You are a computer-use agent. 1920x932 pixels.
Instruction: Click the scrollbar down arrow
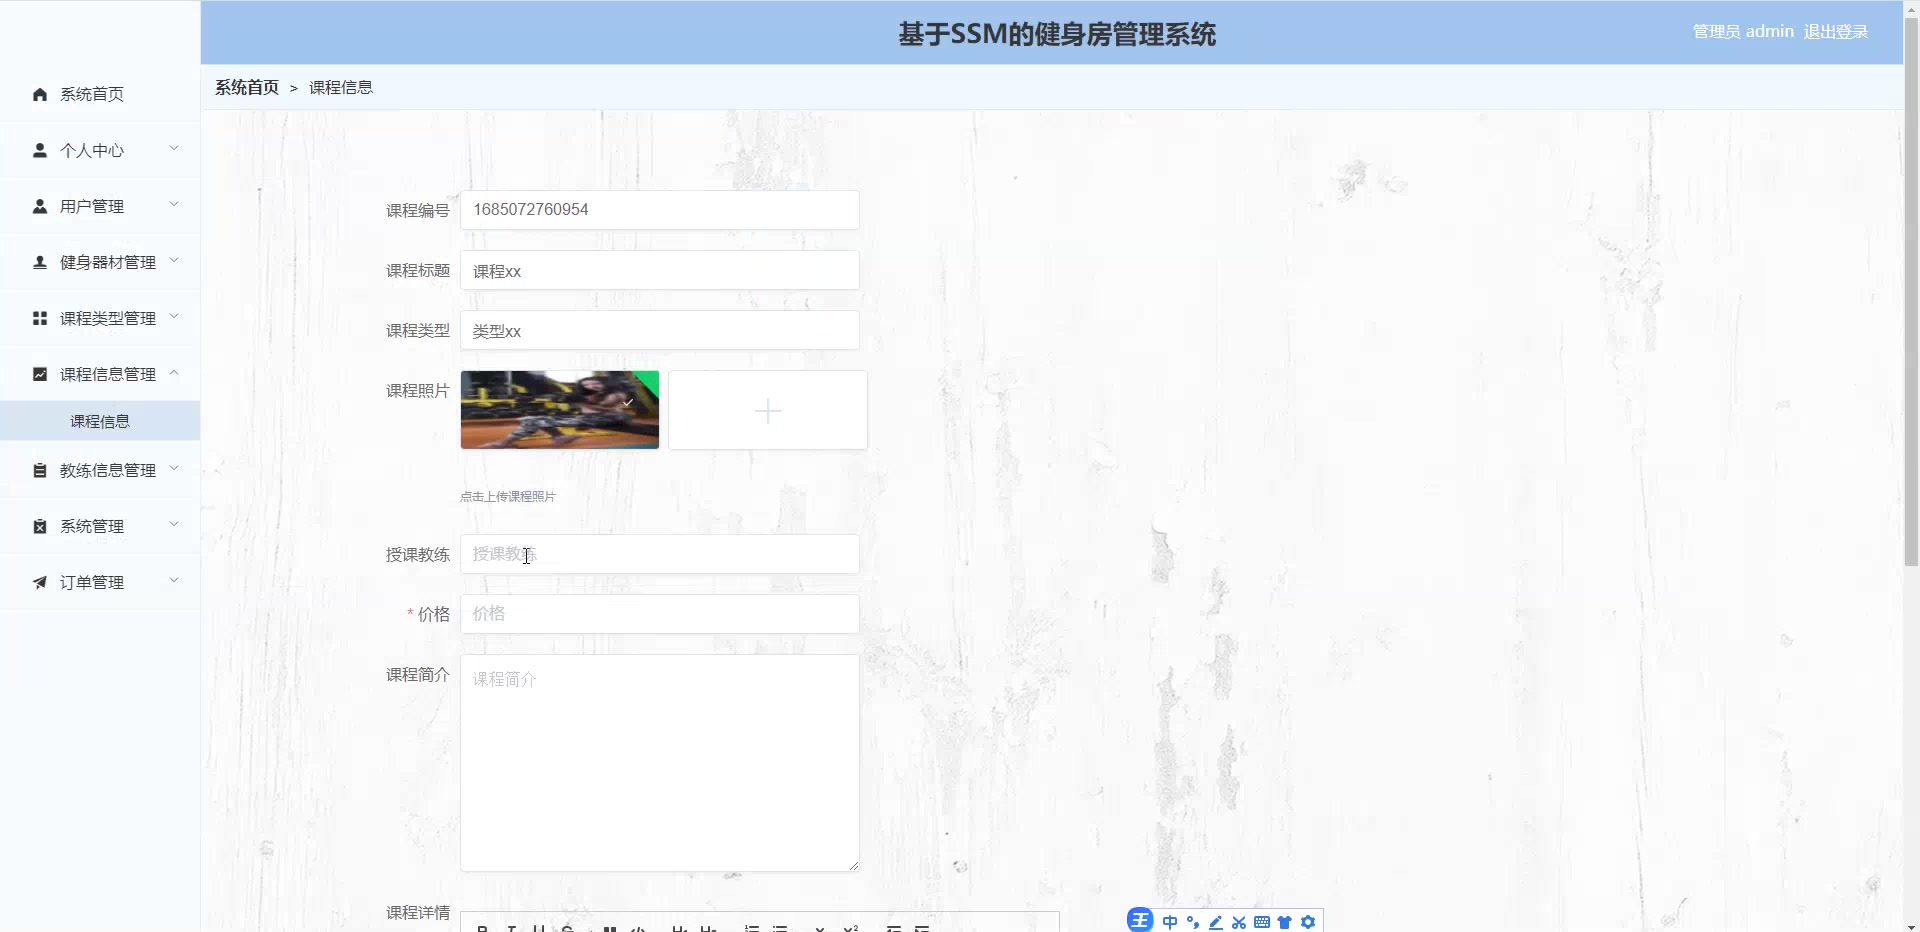click(x=1911, y=925)
